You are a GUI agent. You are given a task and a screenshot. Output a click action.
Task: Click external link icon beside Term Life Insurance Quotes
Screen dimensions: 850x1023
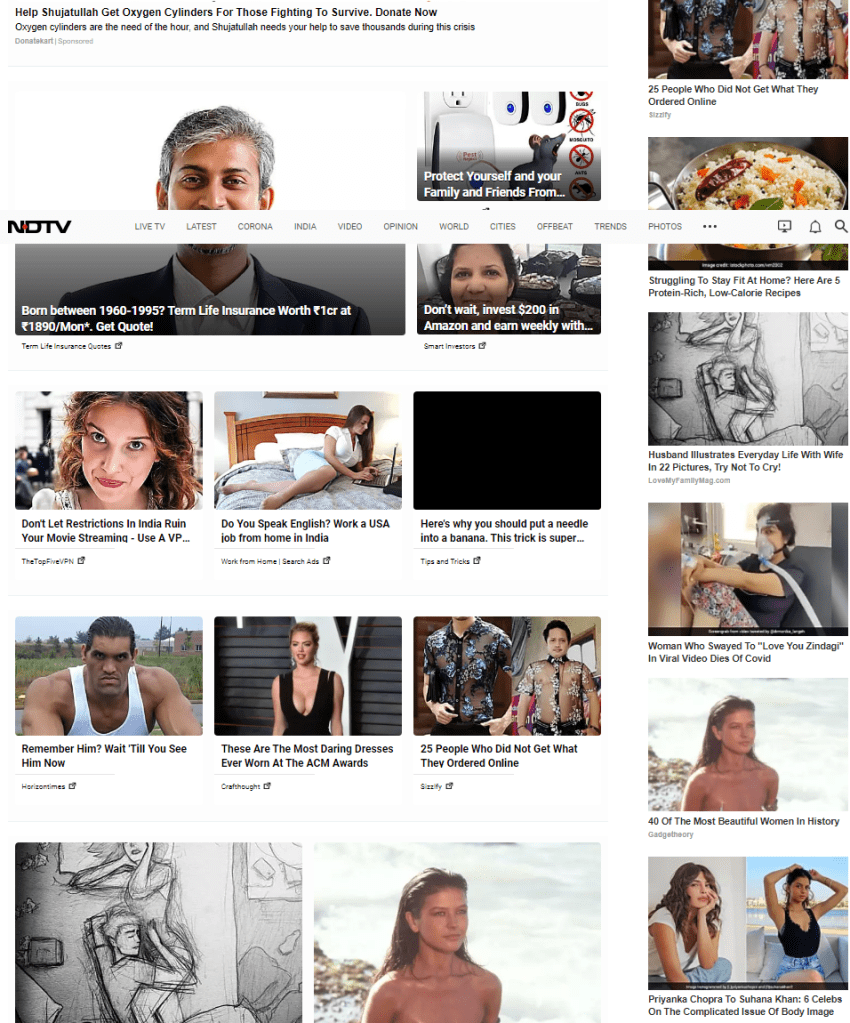[119, 346]
